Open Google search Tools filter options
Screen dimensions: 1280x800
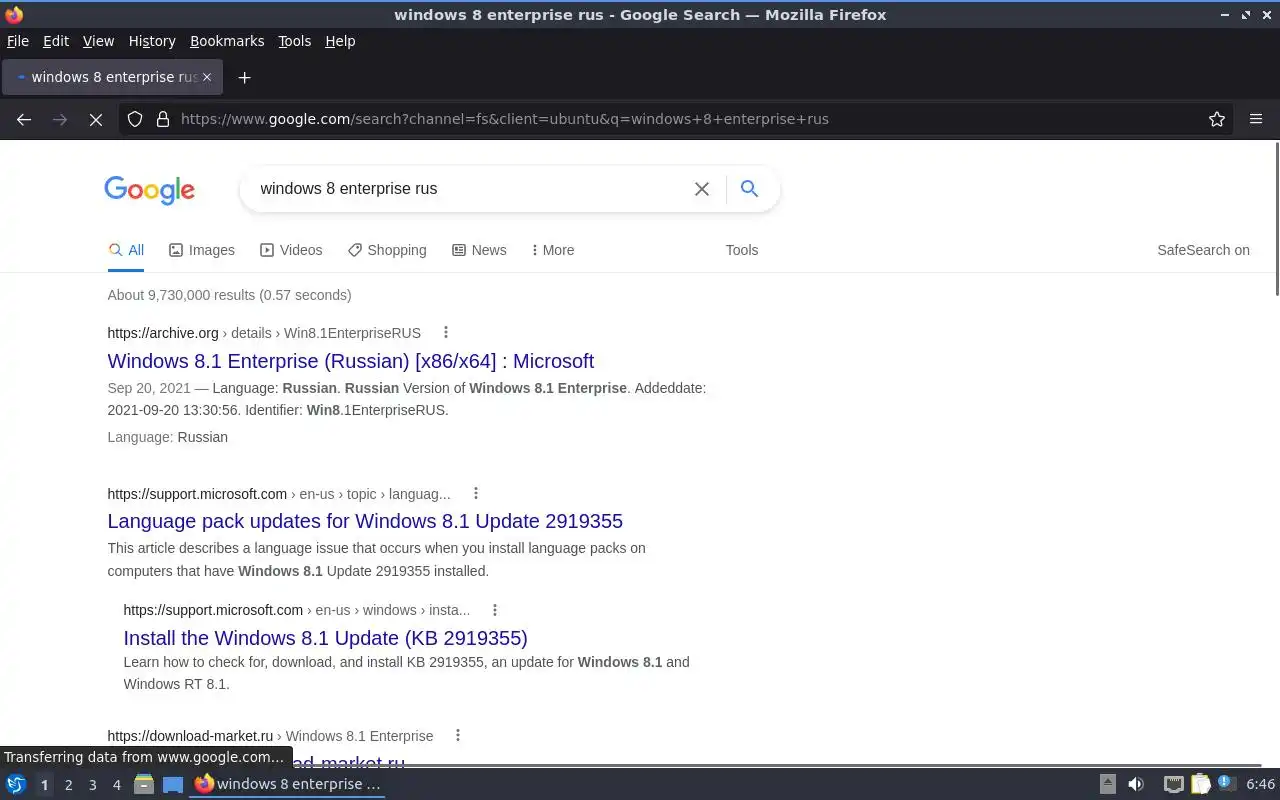tap(742, 250)
